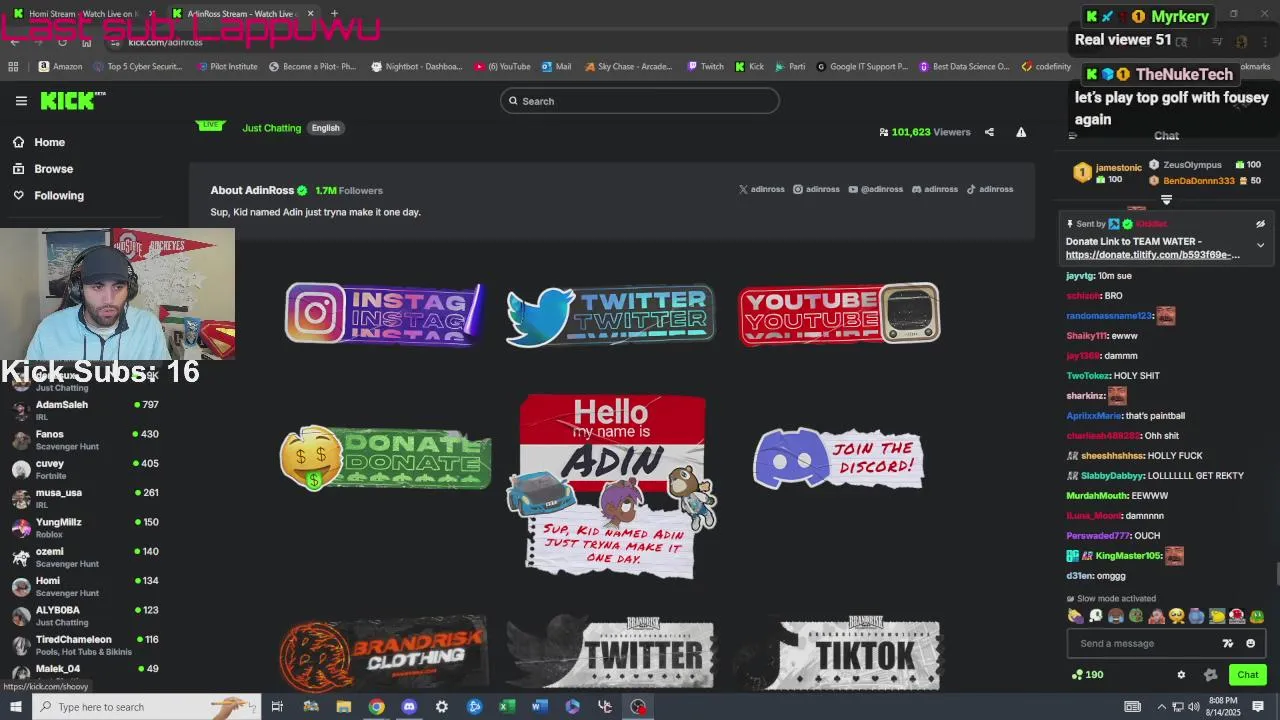
Task: Click the Join the Discord banner
Action: click(838, 459)
